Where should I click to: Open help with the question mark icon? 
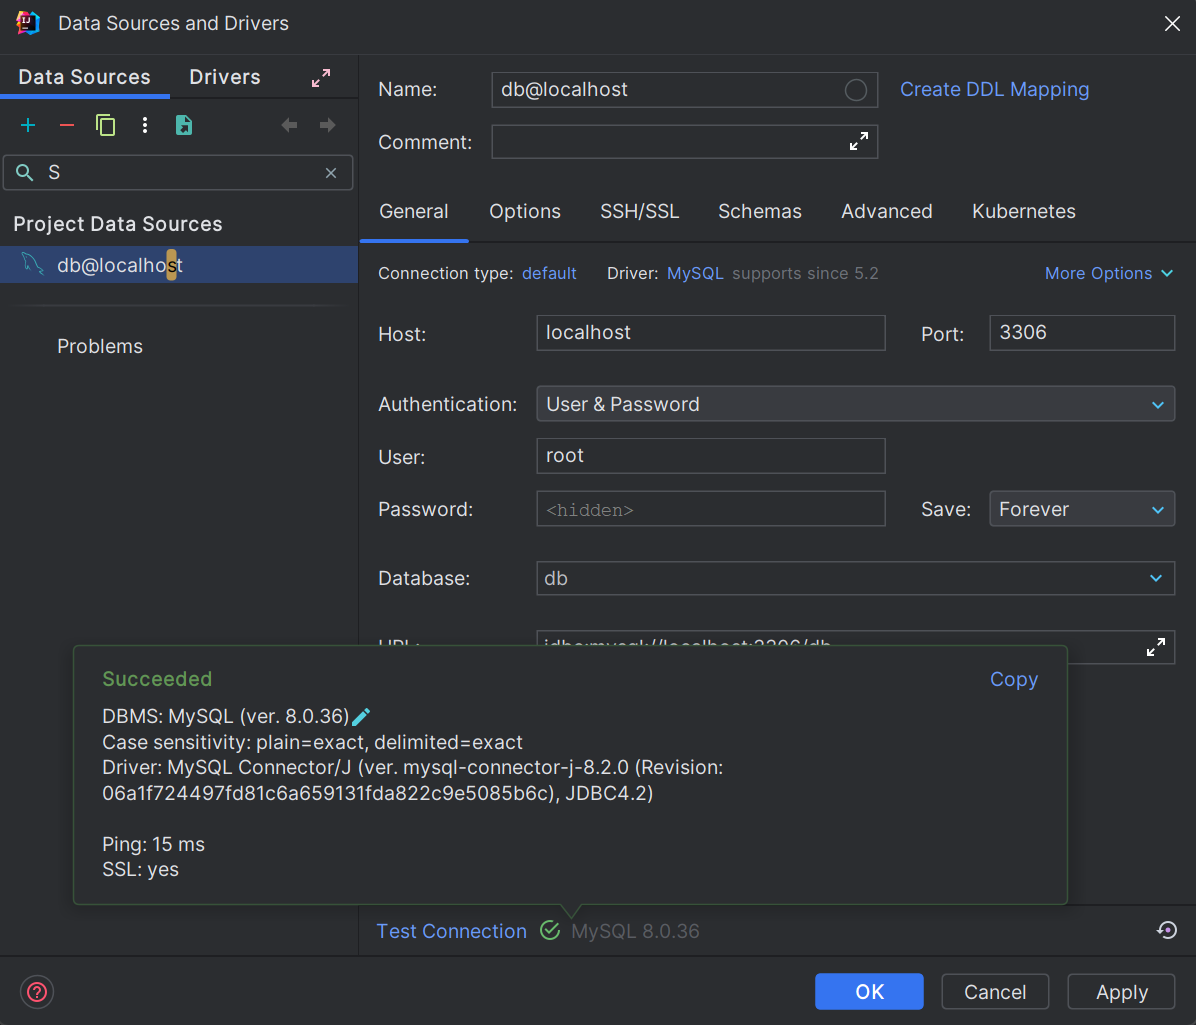[x=37, y=992]
